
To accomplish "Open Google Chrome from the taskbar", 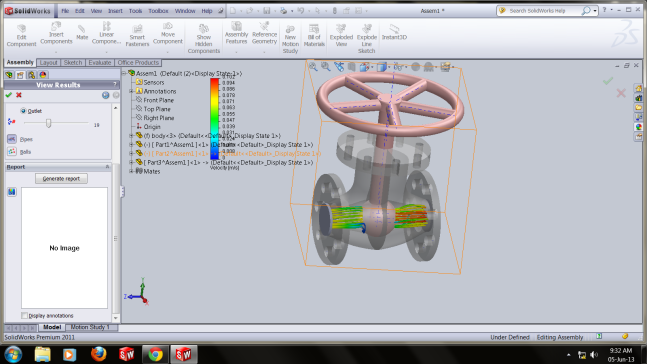I will pyautogui.click(x=155, y=354).
